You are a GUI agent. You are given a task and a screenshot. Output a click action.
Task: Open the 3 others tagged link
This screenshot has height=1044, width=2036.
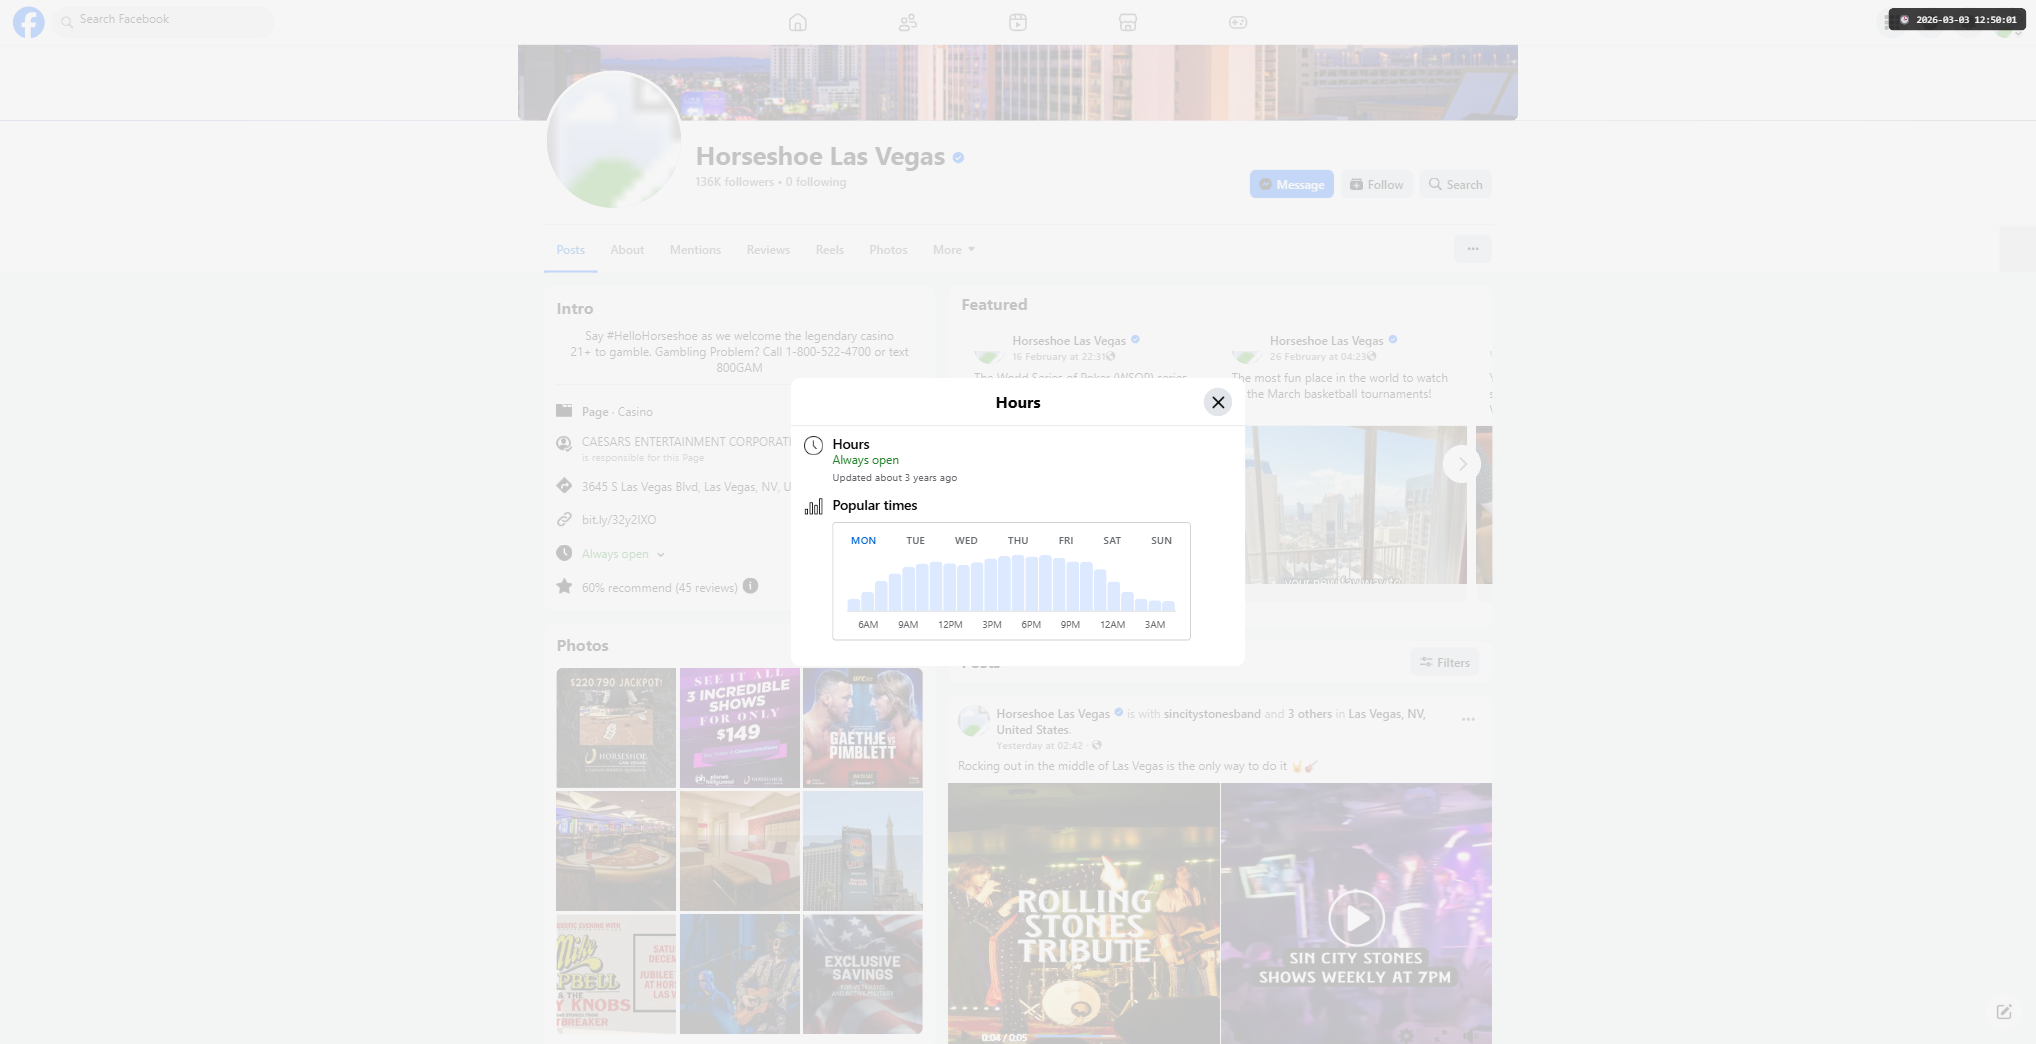click(x=1310, y=714)
